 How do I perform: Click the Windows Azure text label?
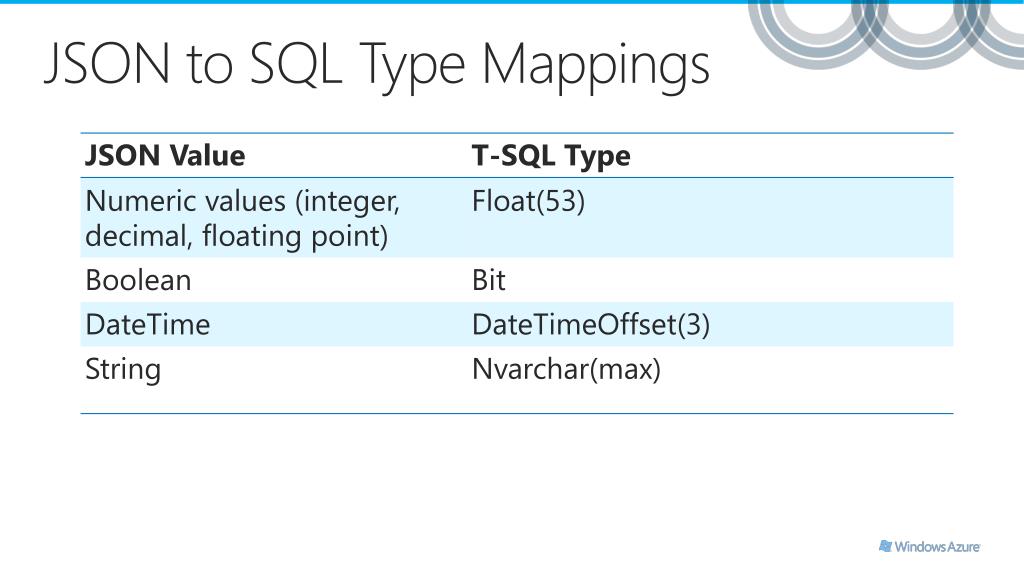(x=937, y=547)
